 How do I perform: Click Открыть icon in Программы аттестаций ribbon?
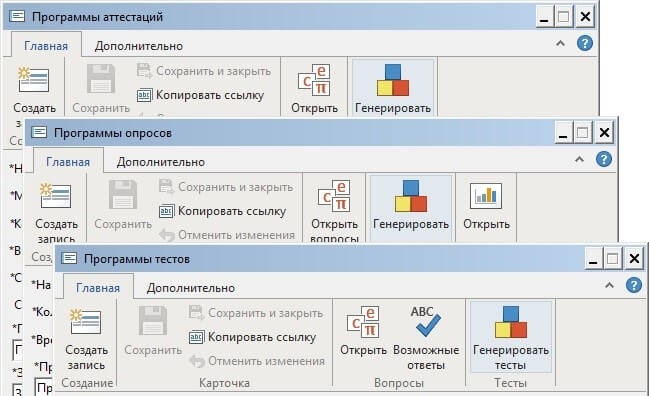pyautogui.click(x=314, y=89)
